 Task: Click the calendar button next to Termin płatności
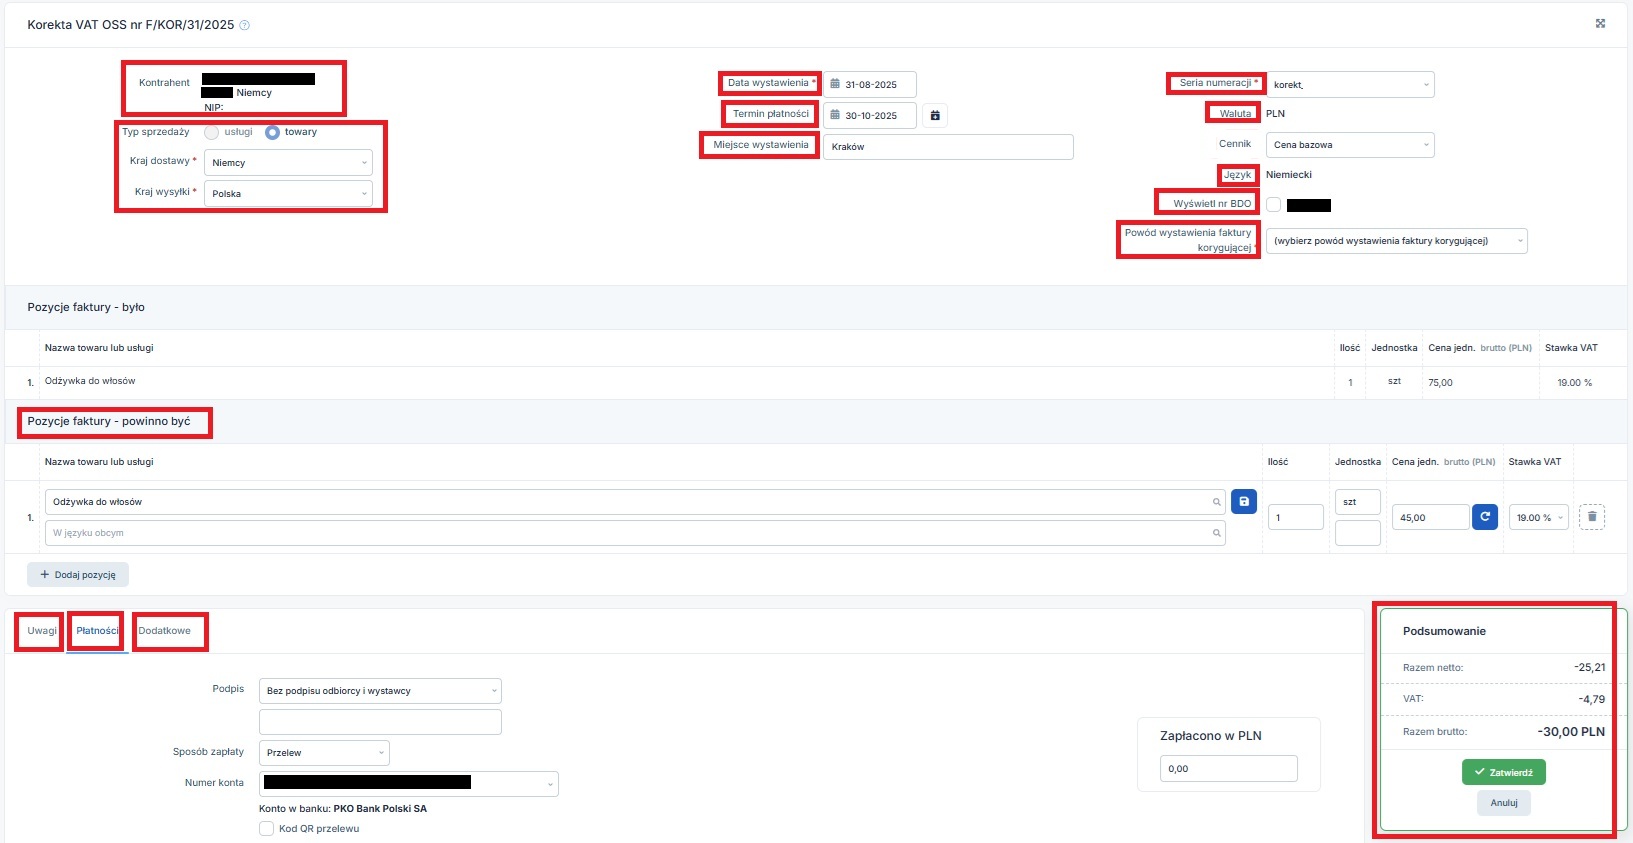coord(935,116)
